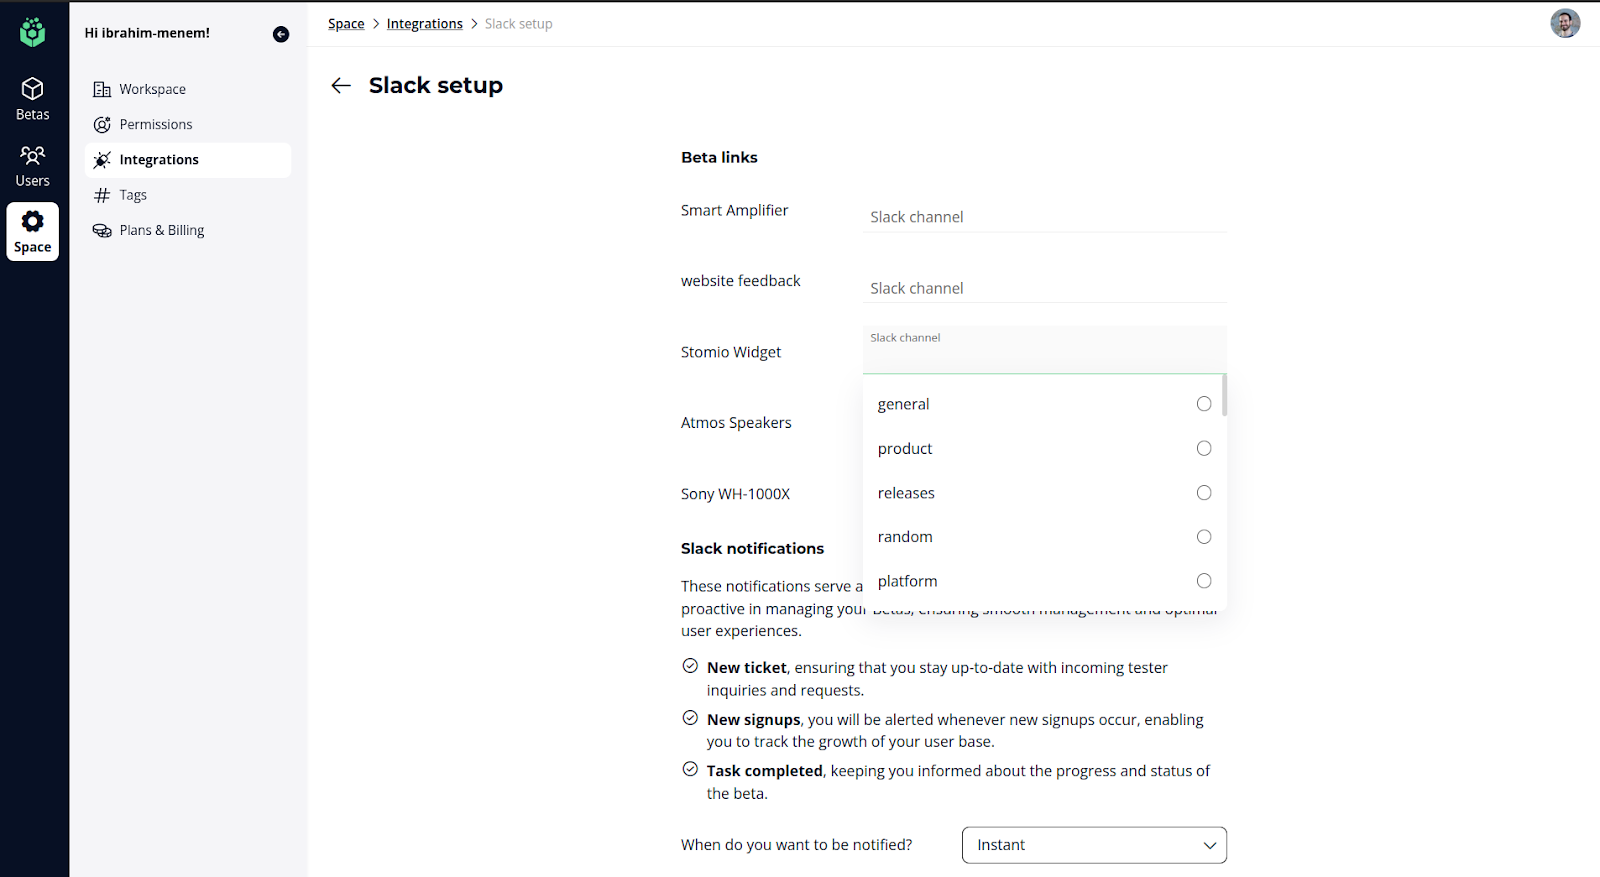
Task: Choose the releases channel radio button
Action: click(x=1204, y=493)
